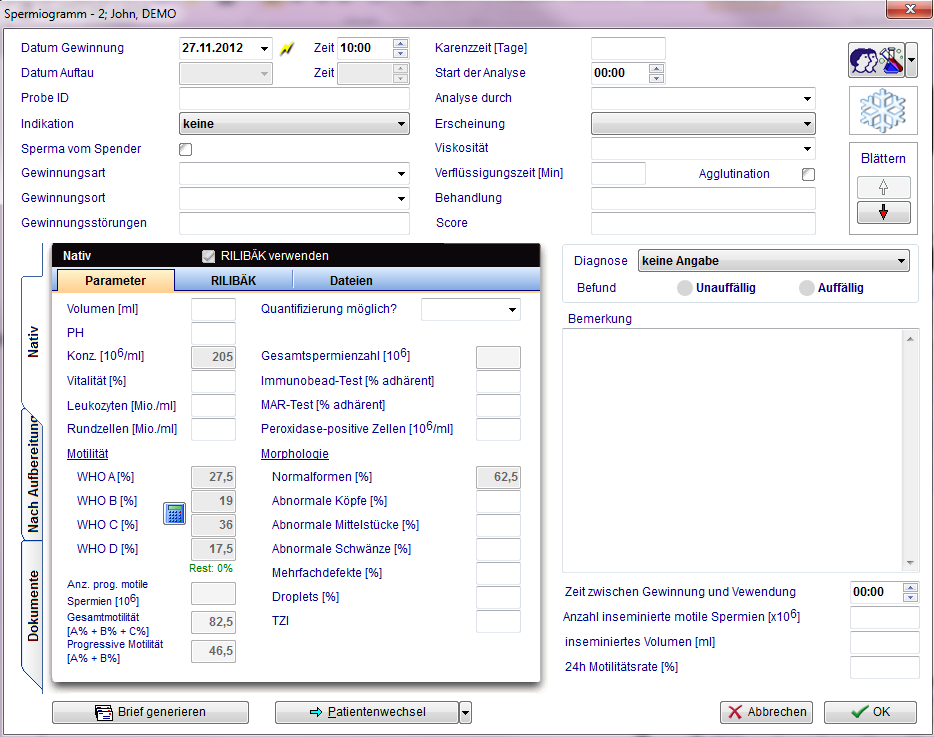Click the Gewinnungsstörungen field
Viewport: 934px width, 737px height.
click(294, 223)
